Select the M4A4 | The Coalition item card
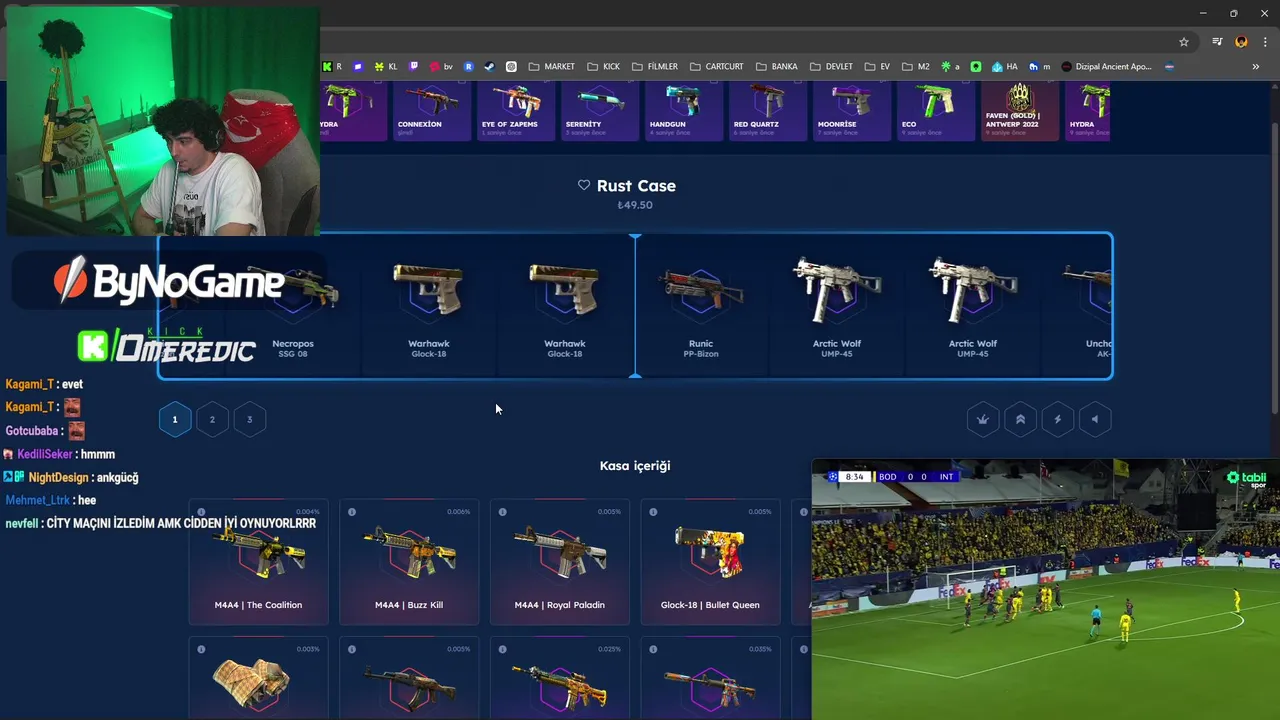Viewport: 1280px width, 720px height. click(258, 563)
